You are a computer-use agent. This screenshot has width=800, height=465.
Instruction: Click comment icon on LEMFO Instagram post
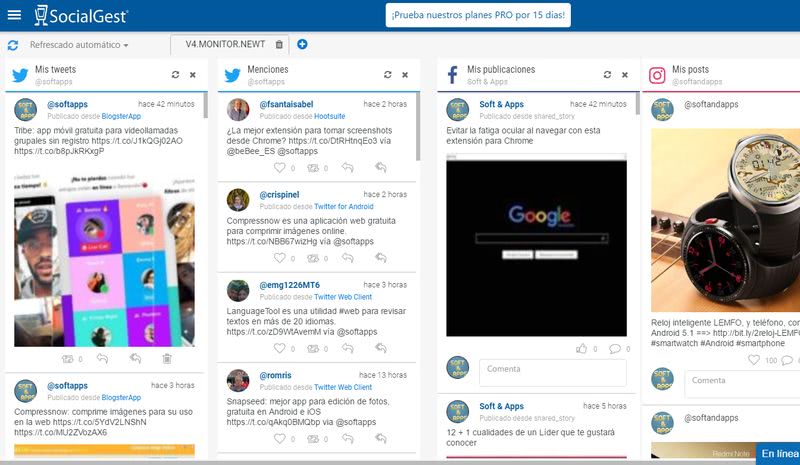coord(787,360)
